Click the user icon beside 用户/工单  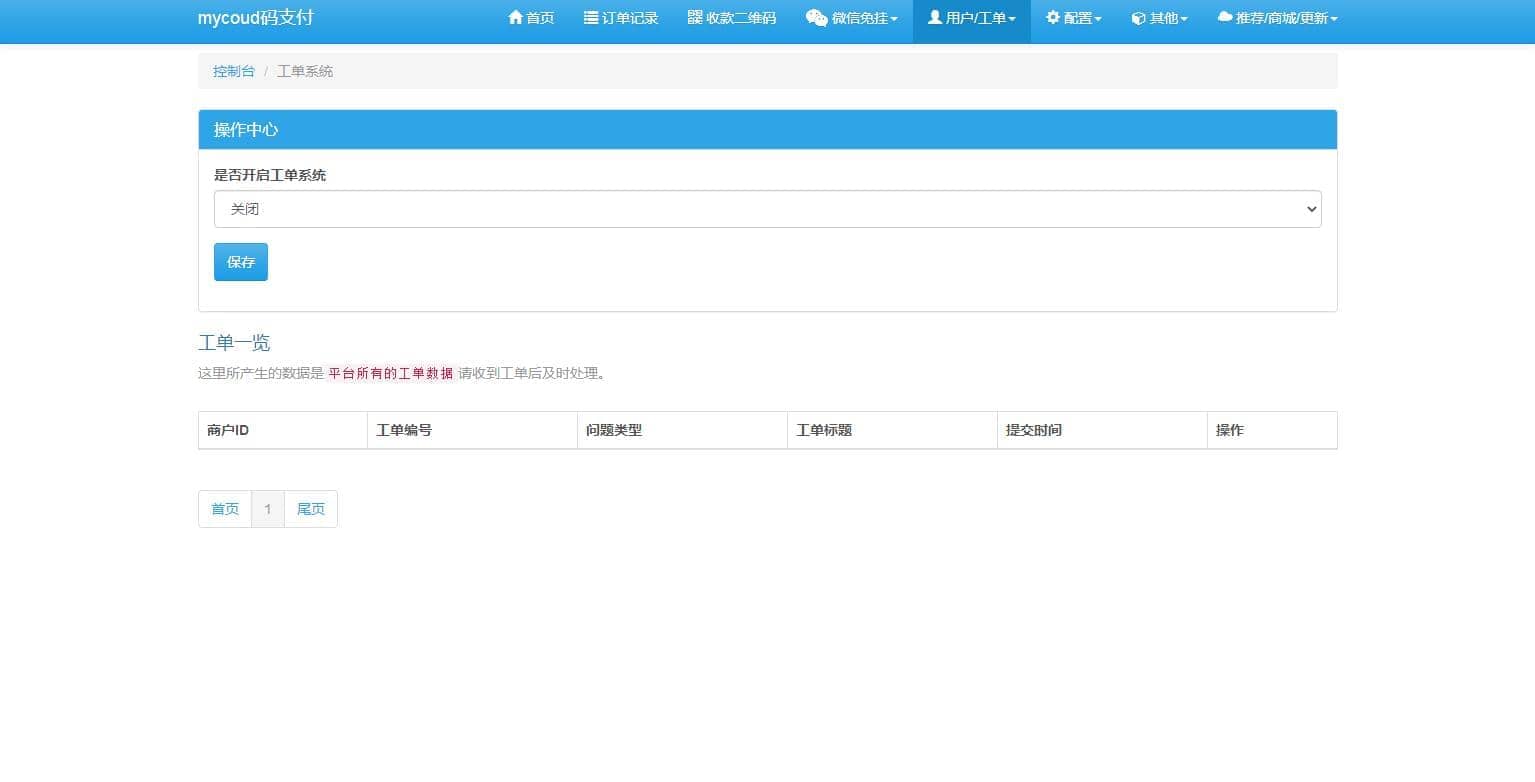click(935, 18)
